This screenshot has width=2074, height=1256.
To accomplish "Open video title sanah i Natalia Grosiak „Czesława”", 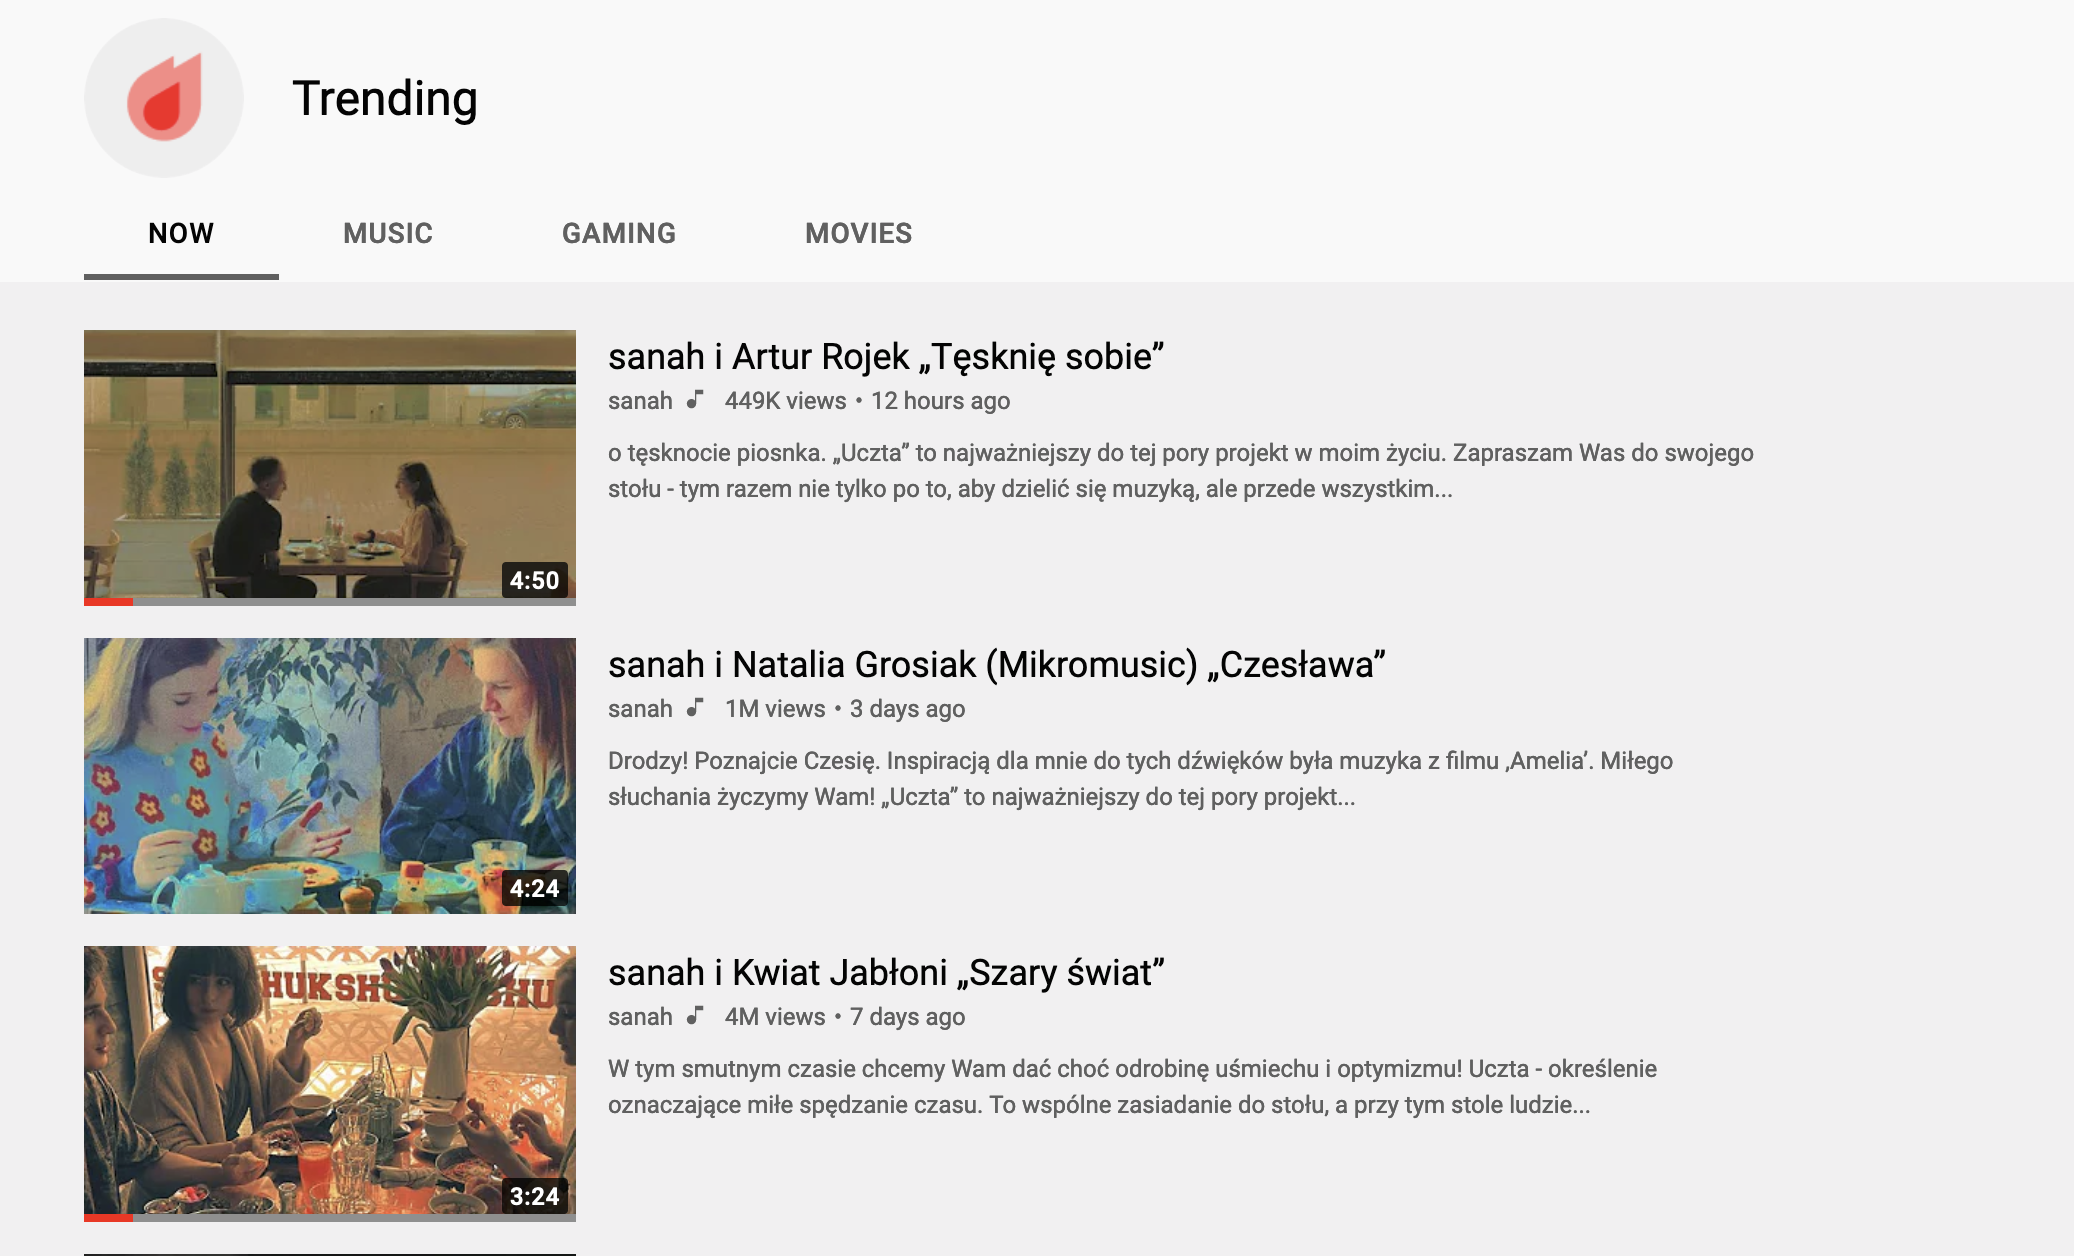I will [997, 664].
